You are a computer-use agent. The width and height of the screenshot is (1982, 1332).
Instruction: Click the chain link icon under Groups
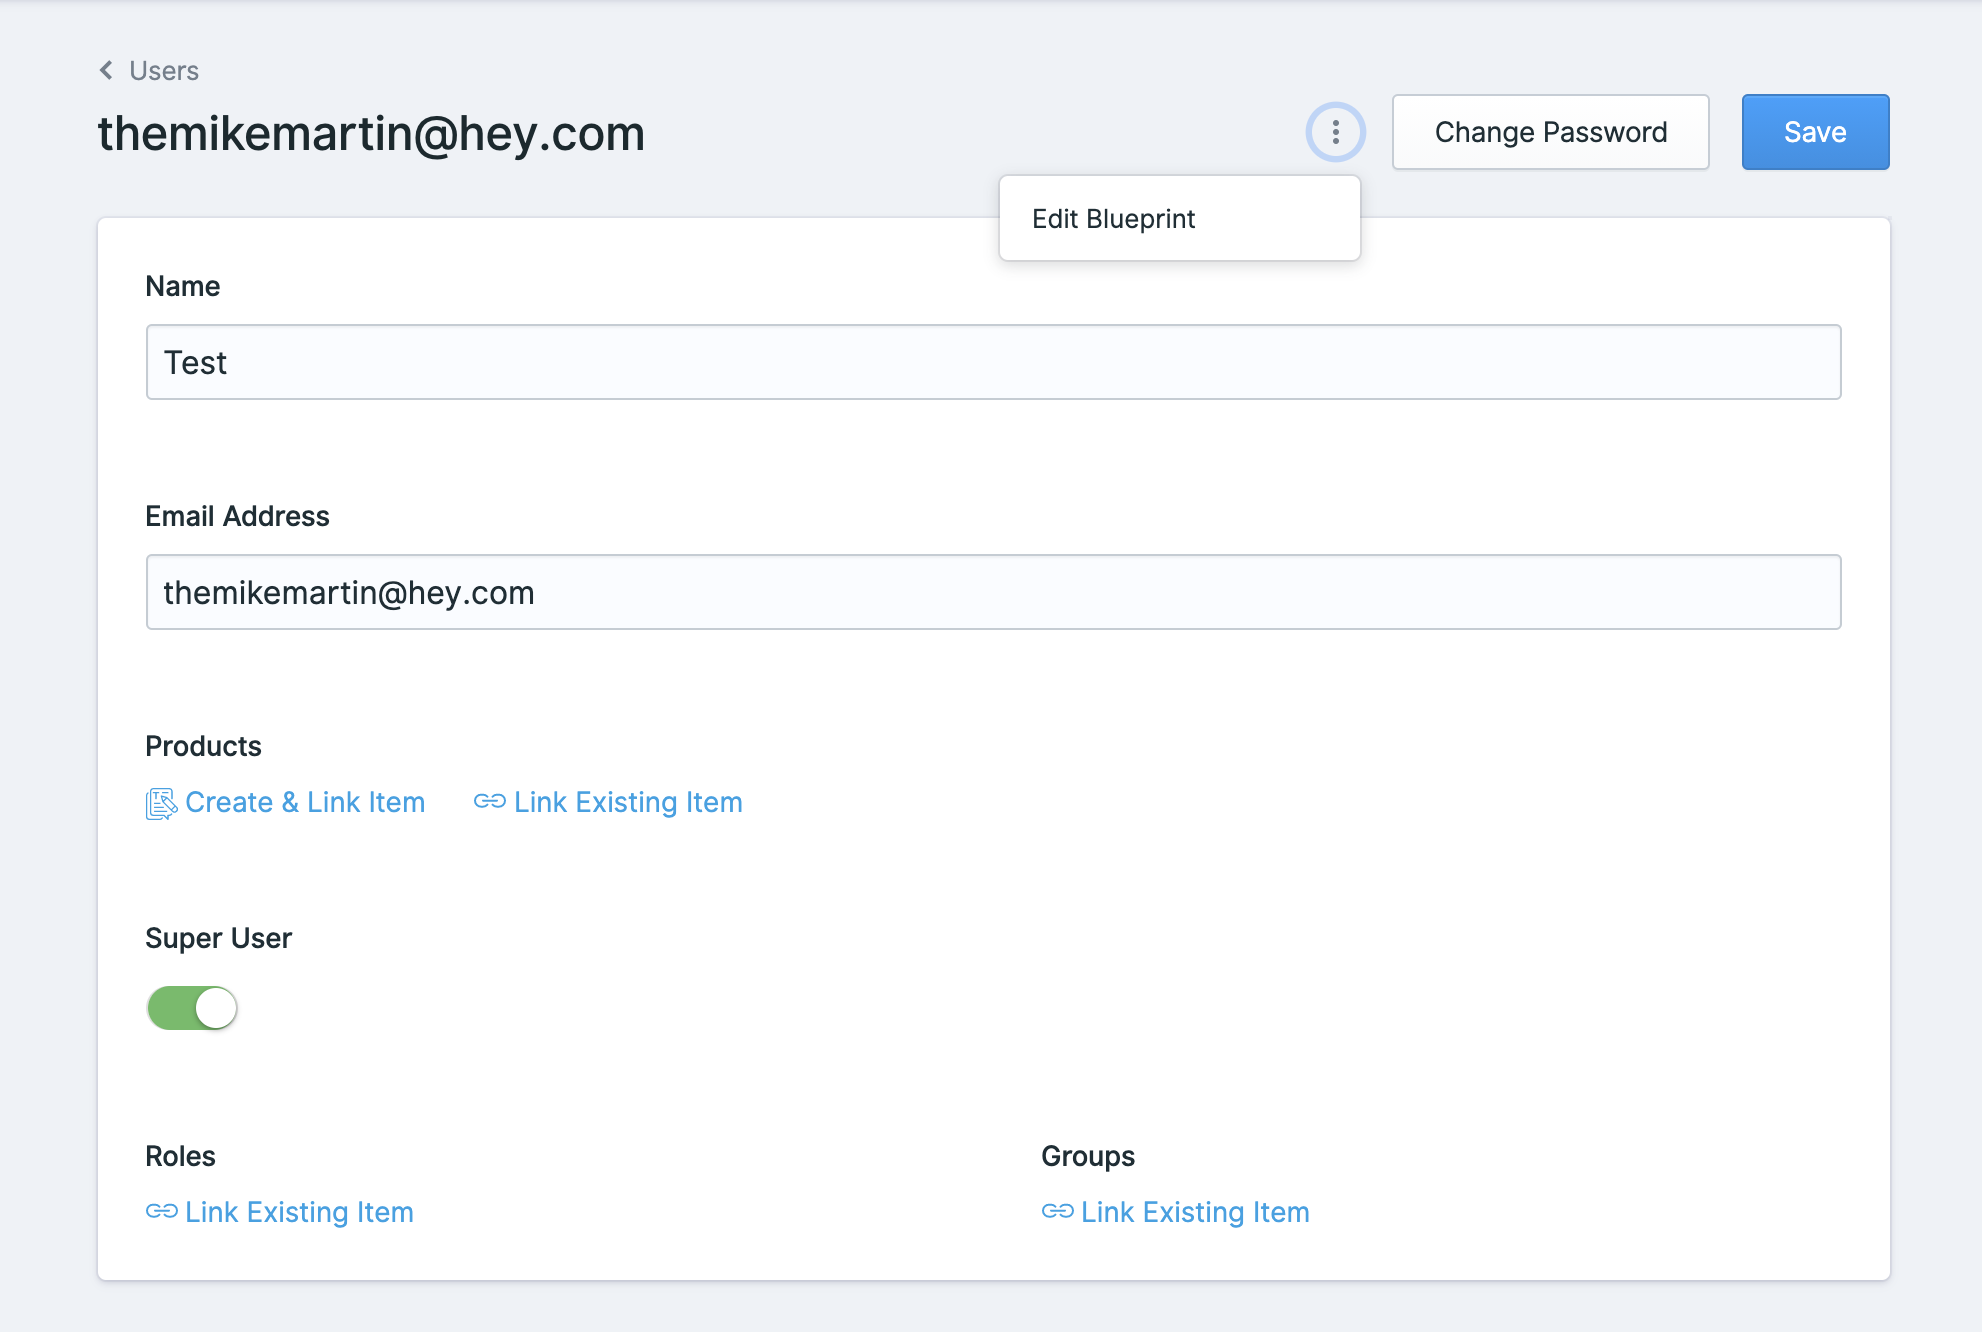point(1057,1212)
